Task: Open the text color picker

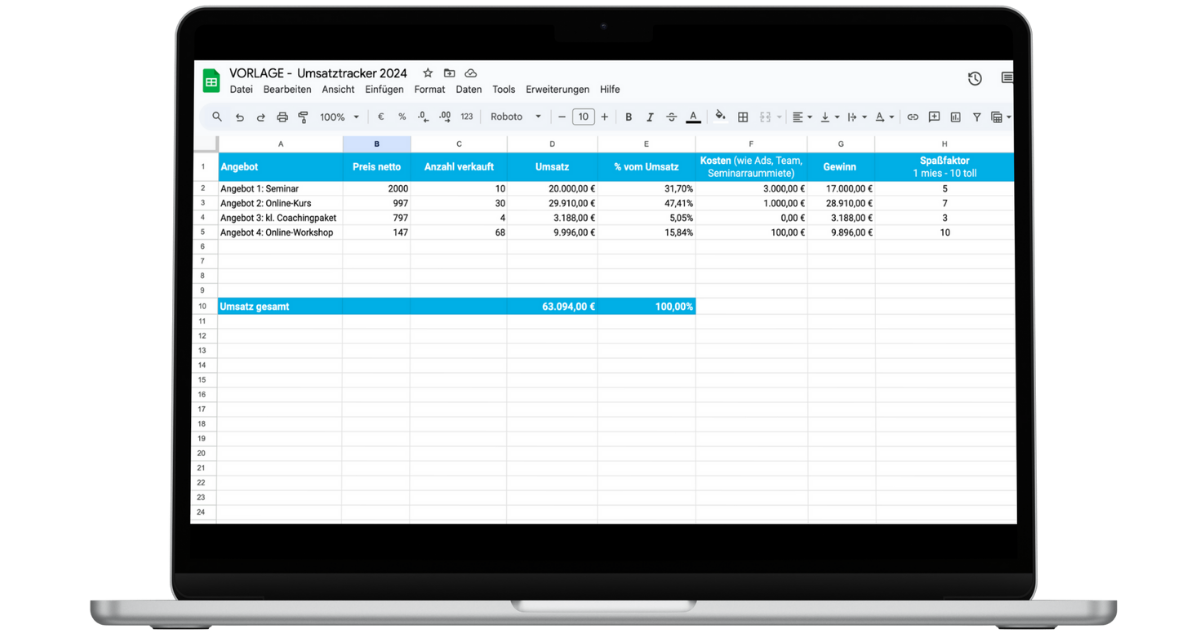Action: (693, 117)
